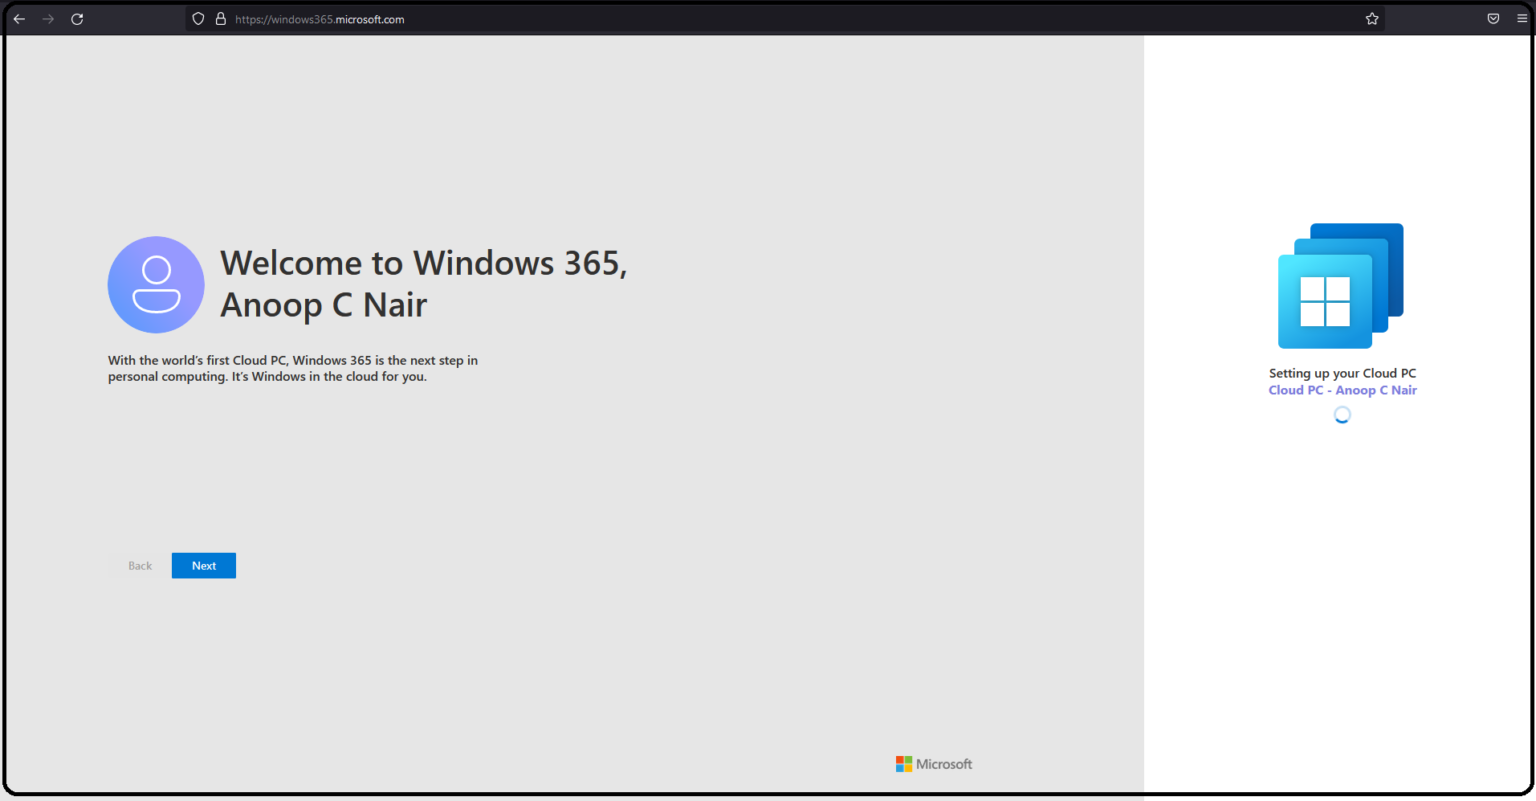Image resolution: width=1536 pixels, height=801 pixels.
Task: Click the browser back arrow
Action: click(19, 19)
